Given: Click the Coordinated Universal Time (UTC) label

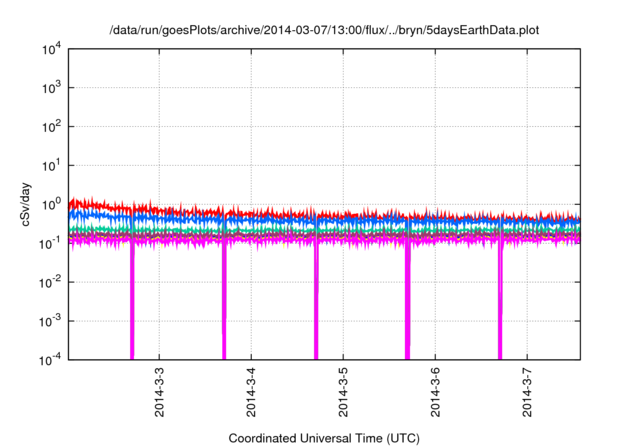Looking at the screenshot, I should pos(324,439).
